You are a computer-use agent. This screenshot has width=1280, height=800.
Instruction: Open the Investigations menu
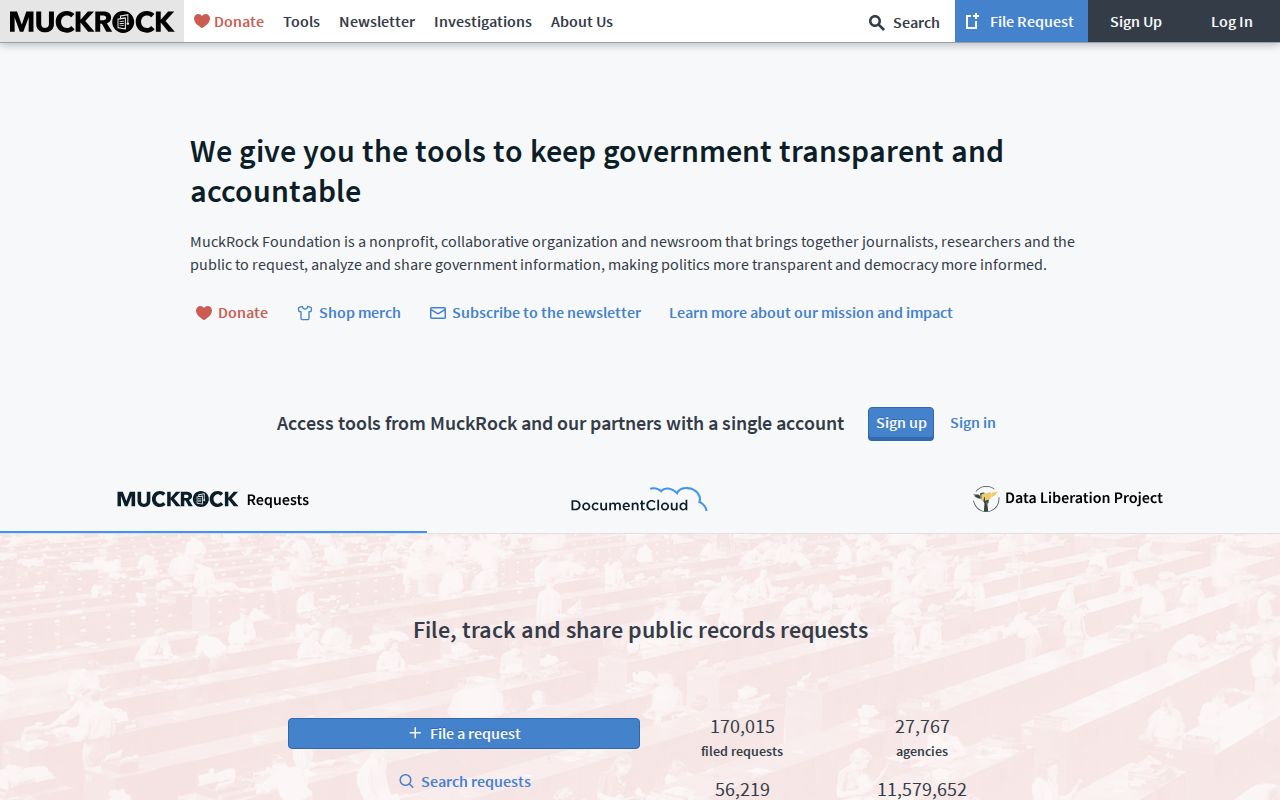(482, 22)
